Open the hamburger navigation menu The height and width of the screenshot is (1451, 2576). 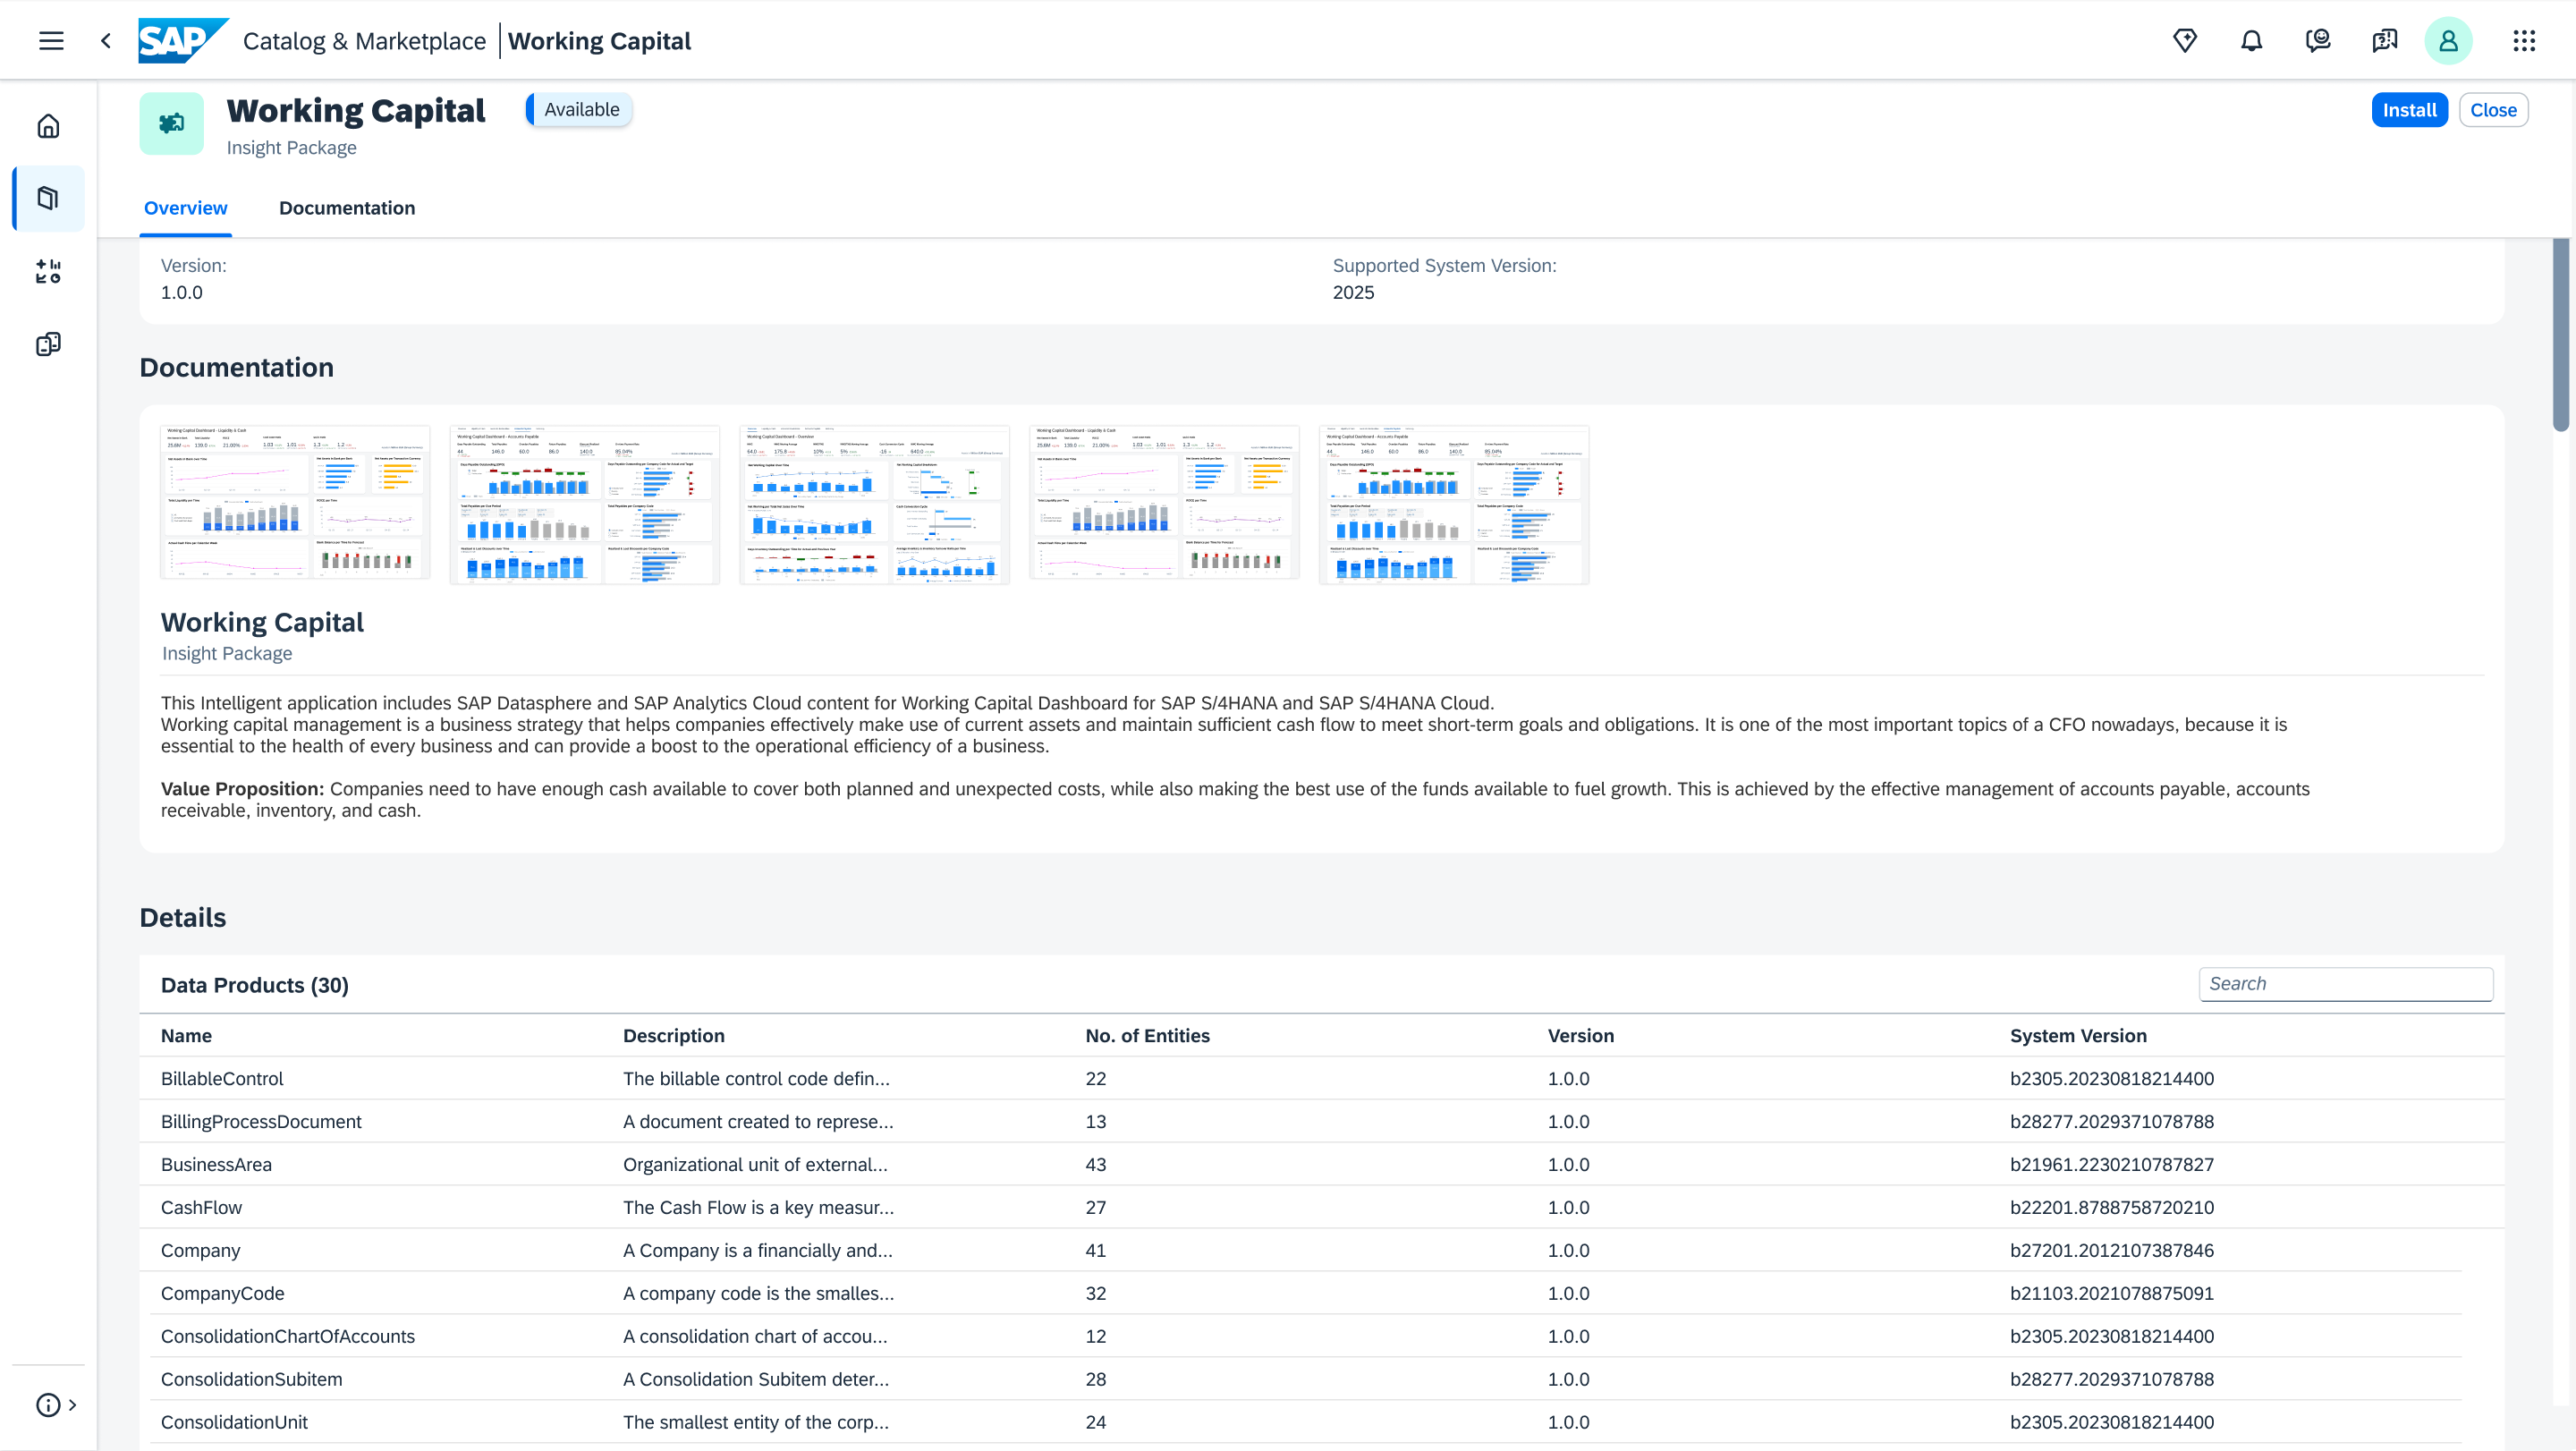[x=51, y=41]
